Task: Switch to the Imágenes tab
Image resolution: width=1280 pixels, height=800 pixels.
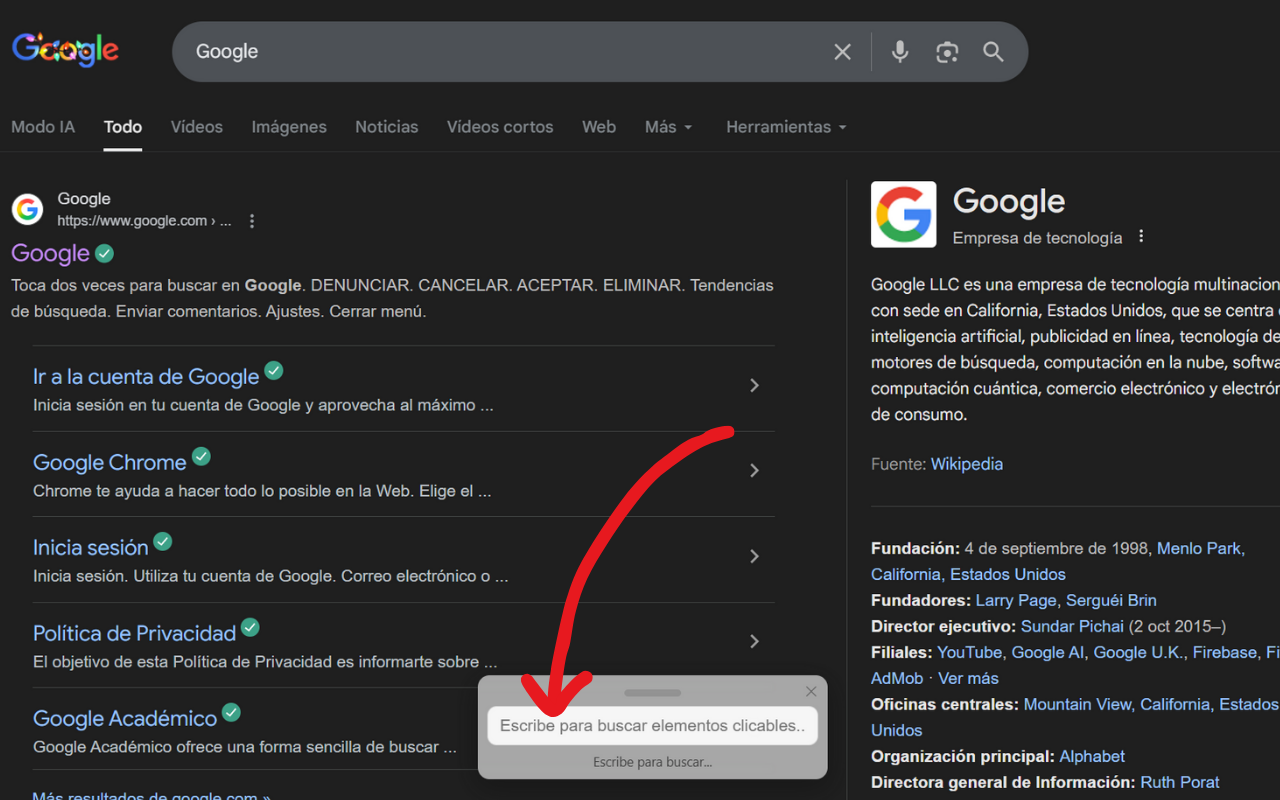Action: pyautogui.click(x=289, y=127)
